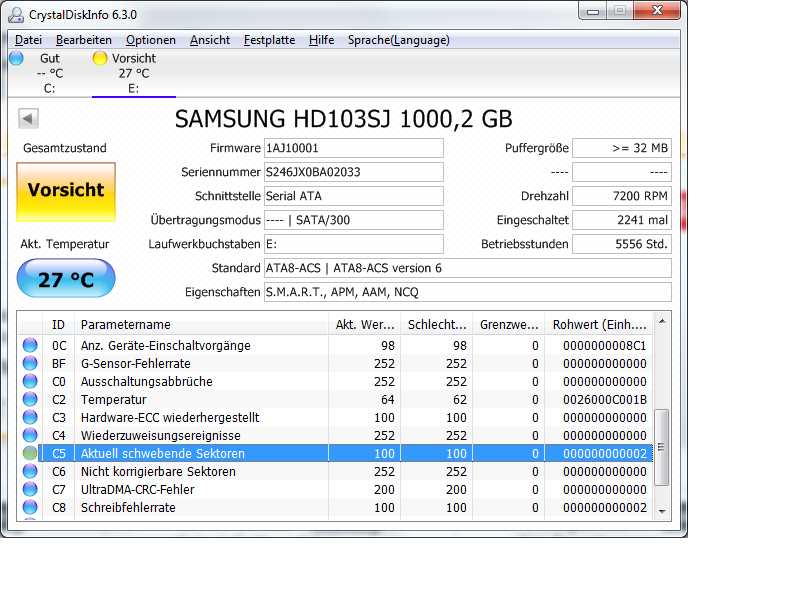Click the yellow Vorsicht health status button
The image size is (800, 600).
click(x=66, y=192)
